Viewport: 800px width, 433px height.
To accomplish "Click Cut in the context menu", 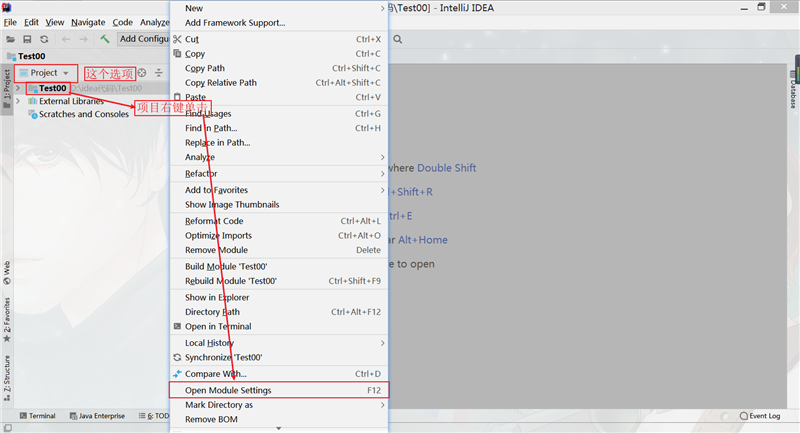I will tap(279, 39).
